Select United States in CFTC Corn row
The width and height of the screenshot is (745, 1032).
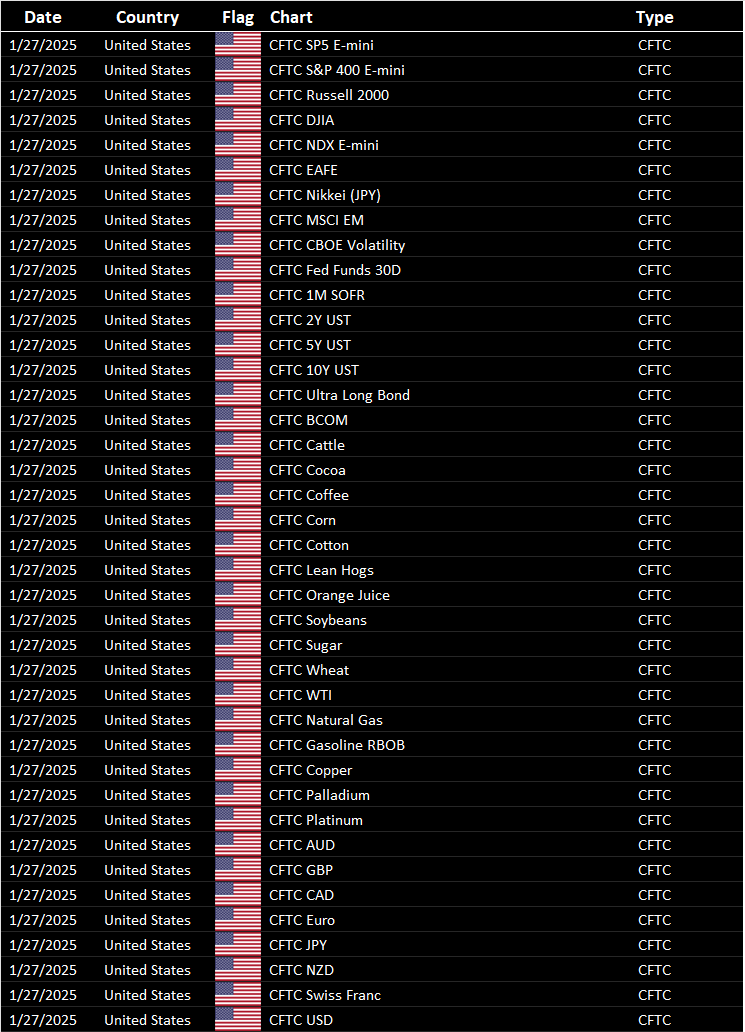[x=147, y=520]
